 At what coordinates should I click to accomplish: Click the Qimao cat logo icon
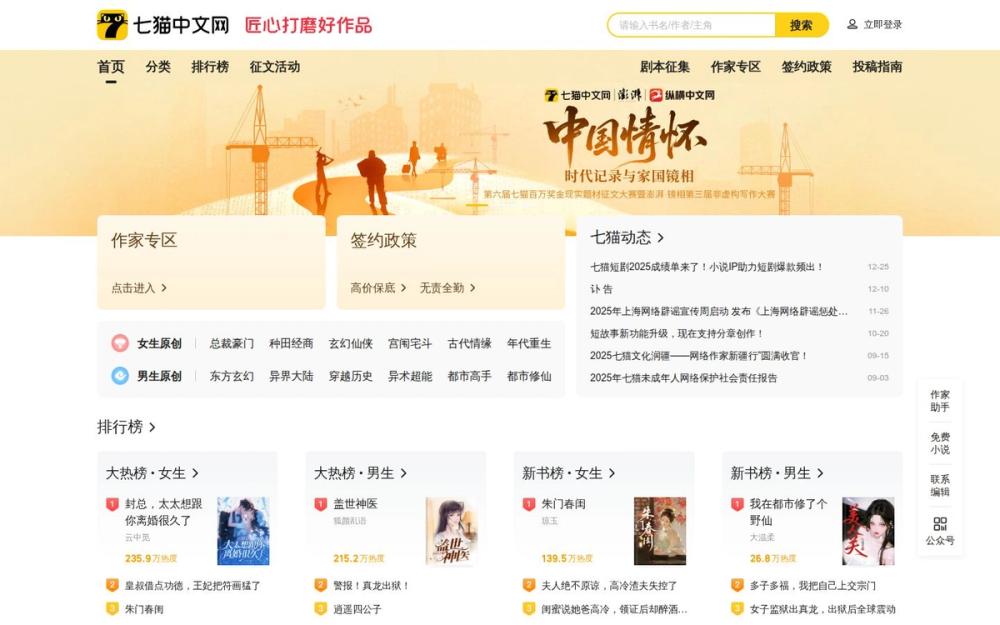112,25
